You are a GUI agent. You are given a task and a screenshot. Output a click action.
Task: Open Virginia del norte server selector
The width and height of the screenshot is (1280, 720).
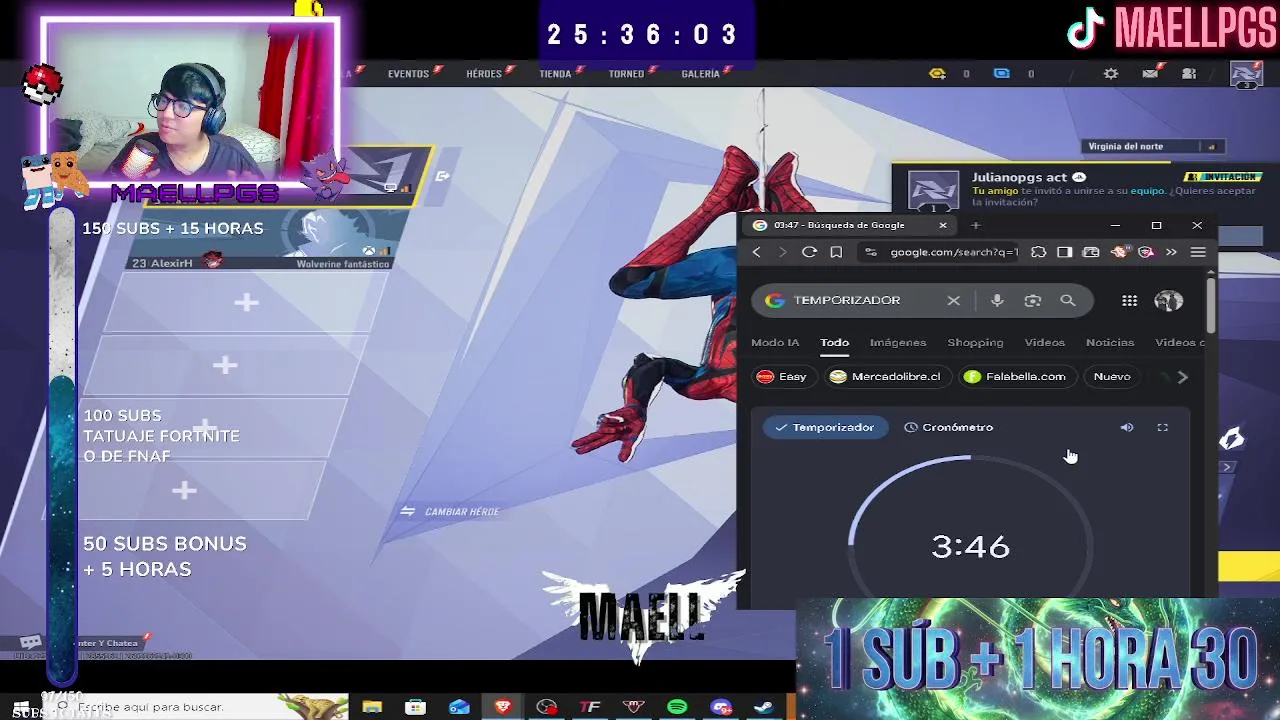(x=1155, y=147)
